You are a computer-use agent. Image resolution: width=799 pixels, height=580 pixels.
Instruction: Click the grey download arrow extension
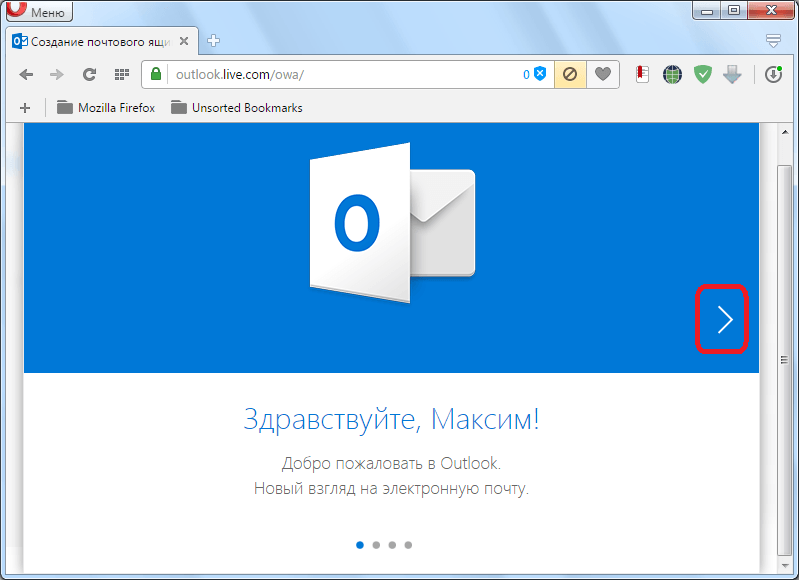732,75
